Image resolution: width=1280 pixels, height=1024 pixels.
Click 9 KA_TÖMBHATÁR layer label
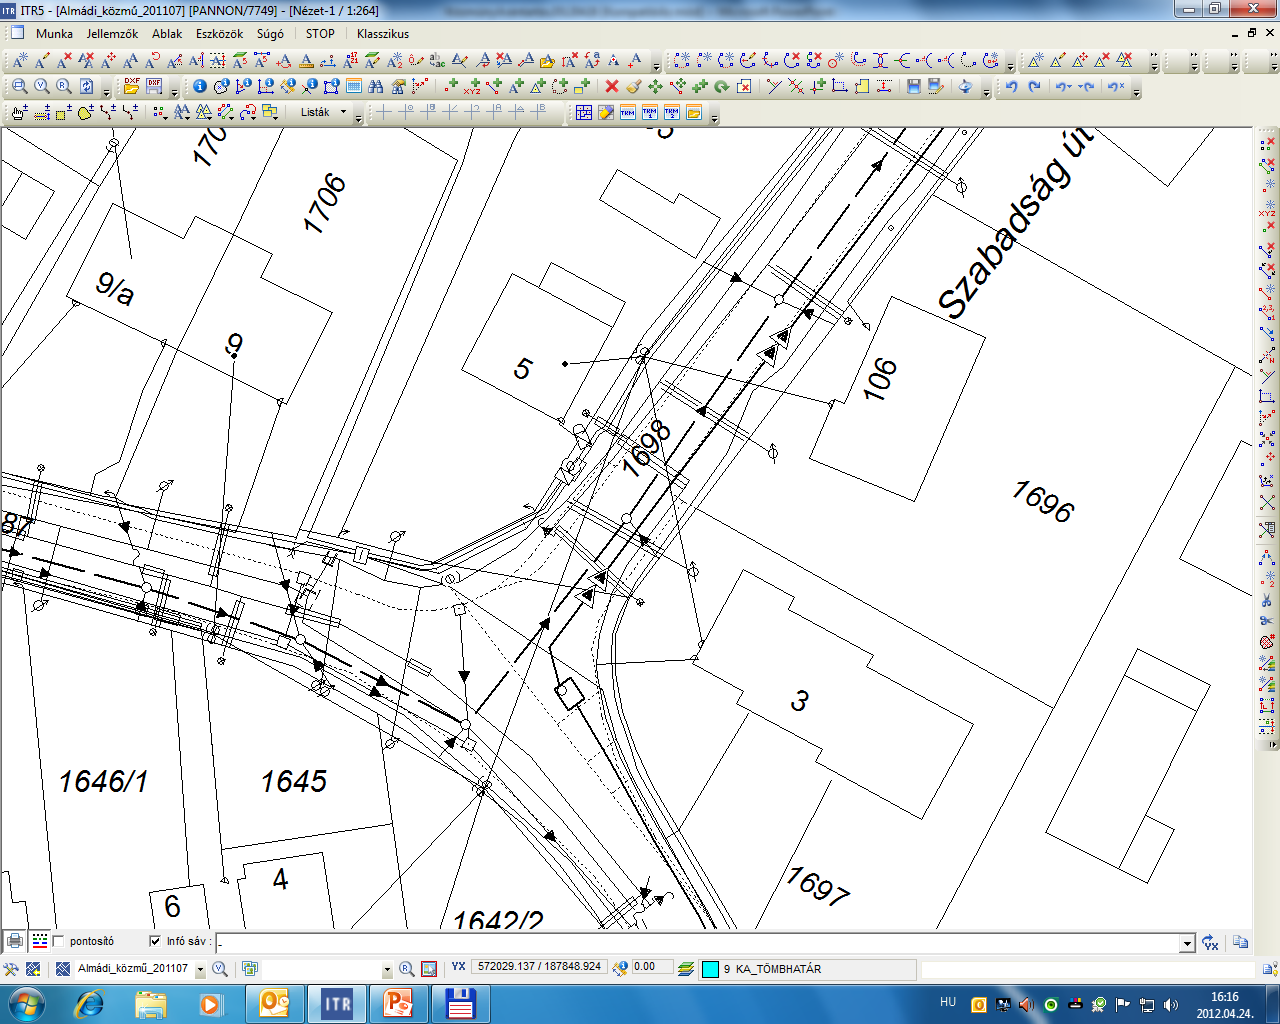point(772,969)
